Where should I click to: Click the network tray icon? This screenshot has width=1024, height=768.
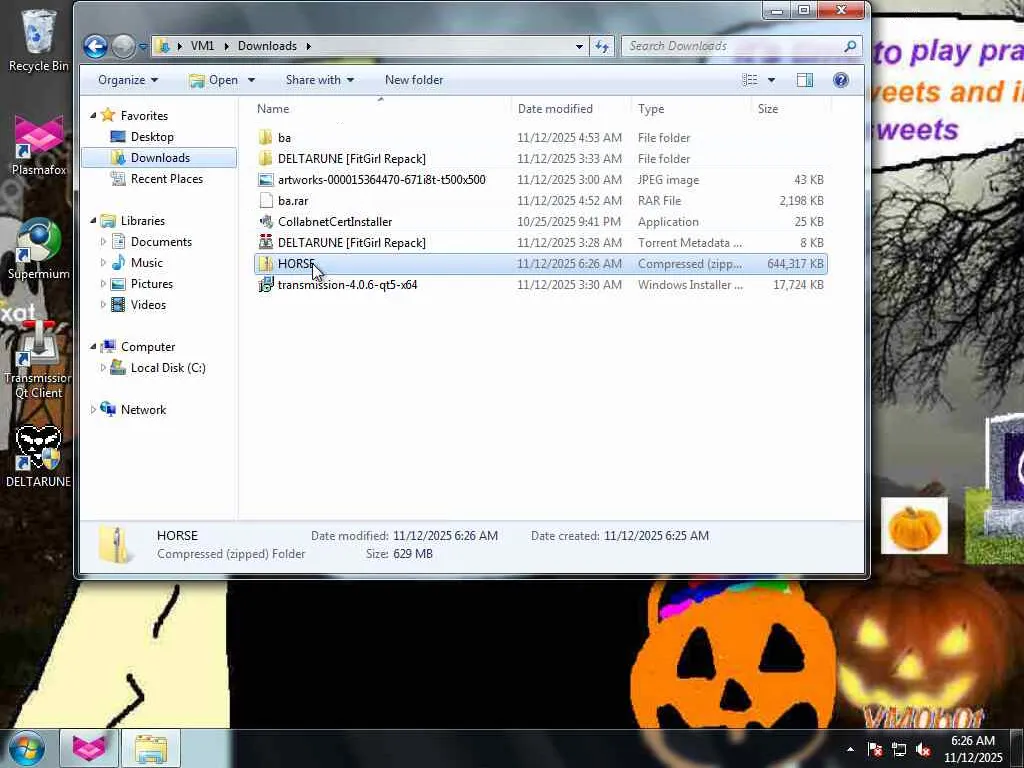(899, 750)
